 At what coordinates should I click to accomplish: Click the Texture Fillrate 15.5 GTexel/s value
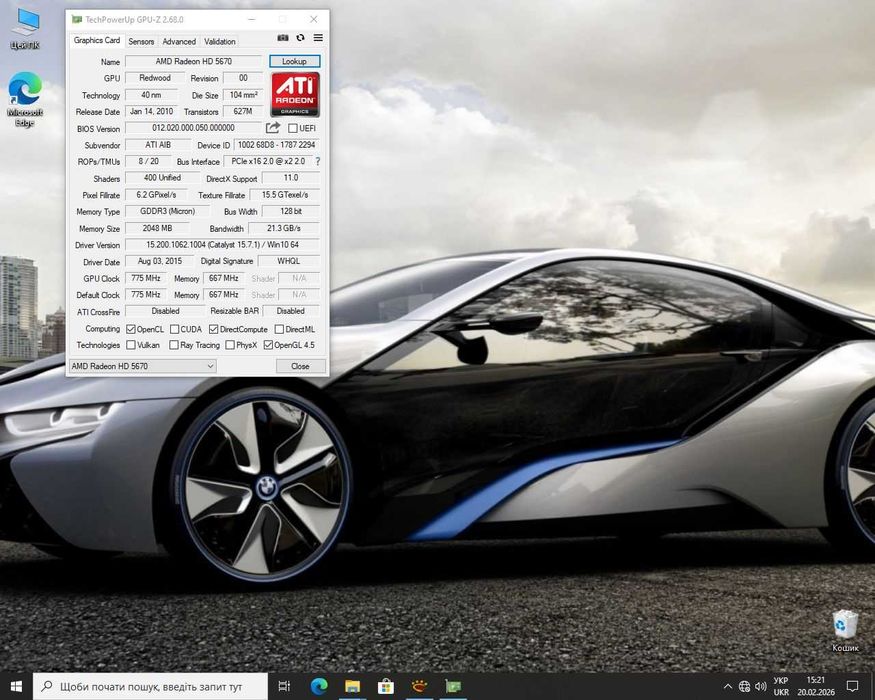point(285,195)
